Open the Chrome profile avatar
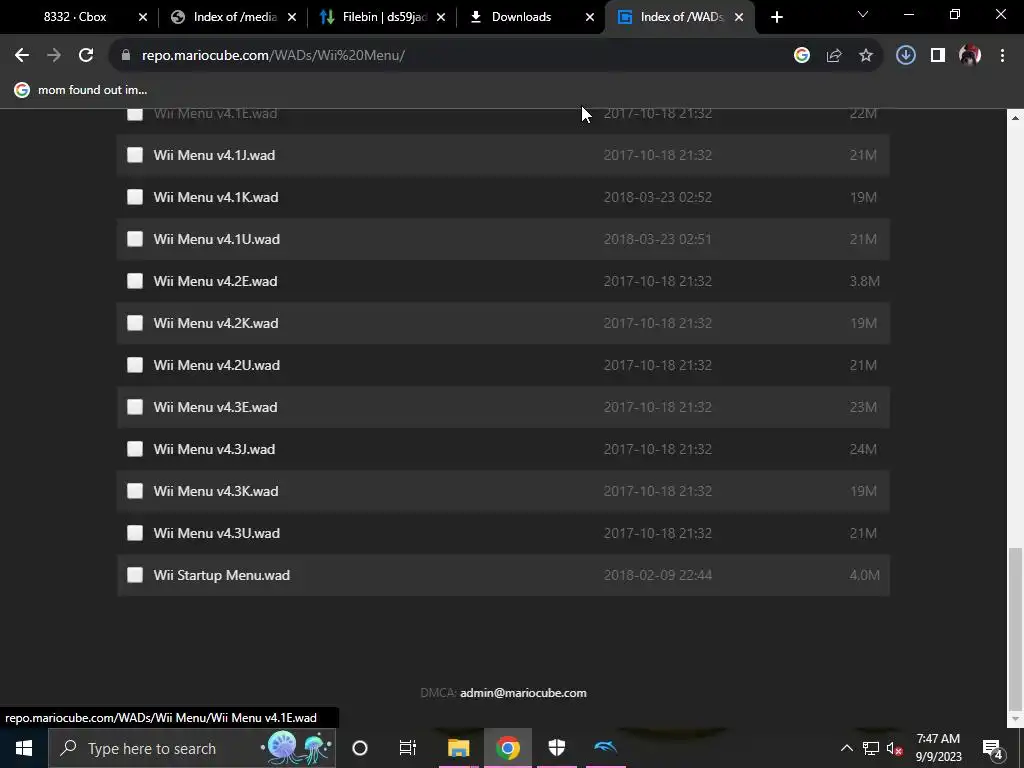This screenshot has width=1024, height=768. pyautogui.click(x=970, y=56)
